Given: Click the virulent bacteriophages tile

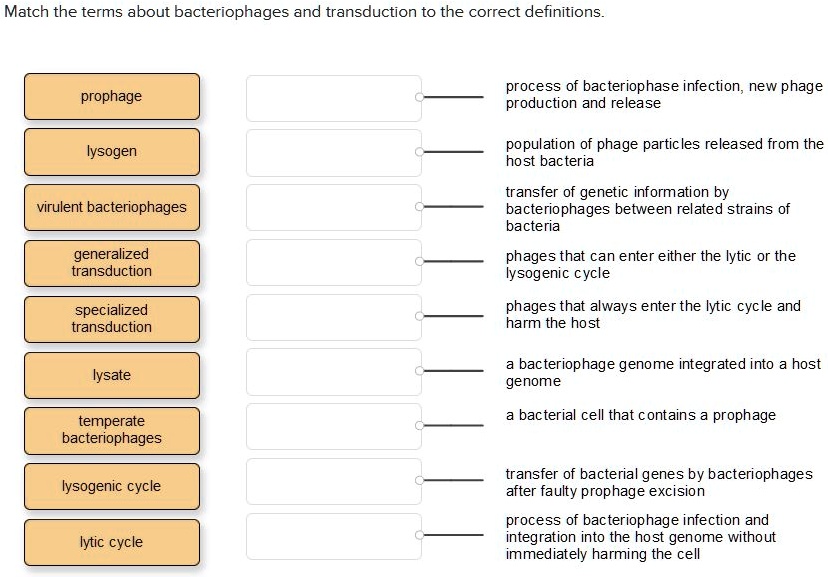Looking at the screenshot, I should (111, 207).
